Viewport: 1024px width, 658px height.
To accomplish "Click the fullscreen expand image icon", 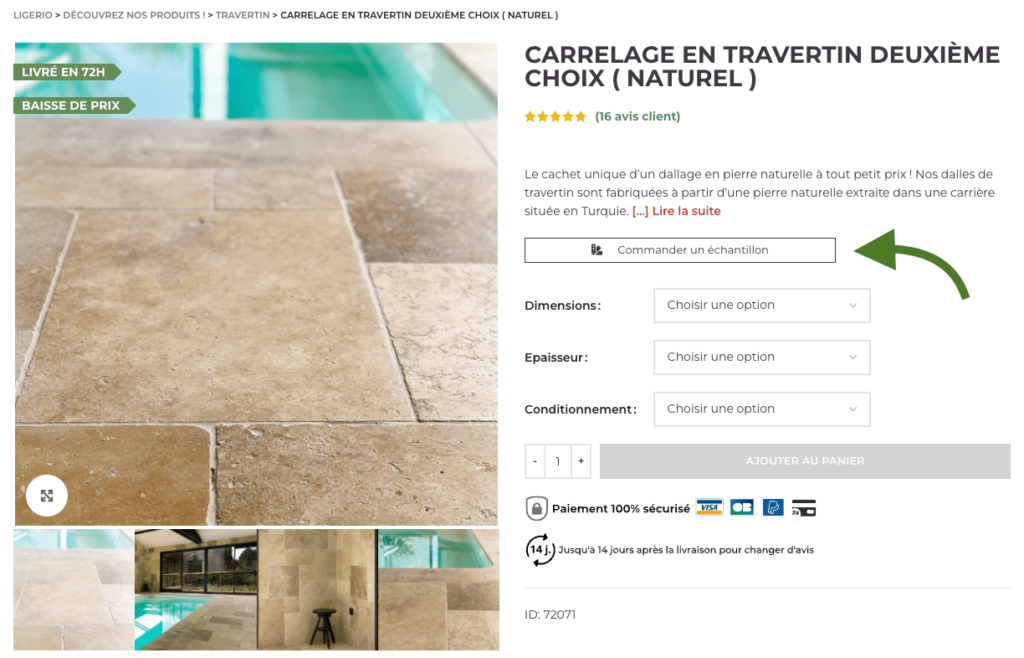I will [x=46, y=495].
